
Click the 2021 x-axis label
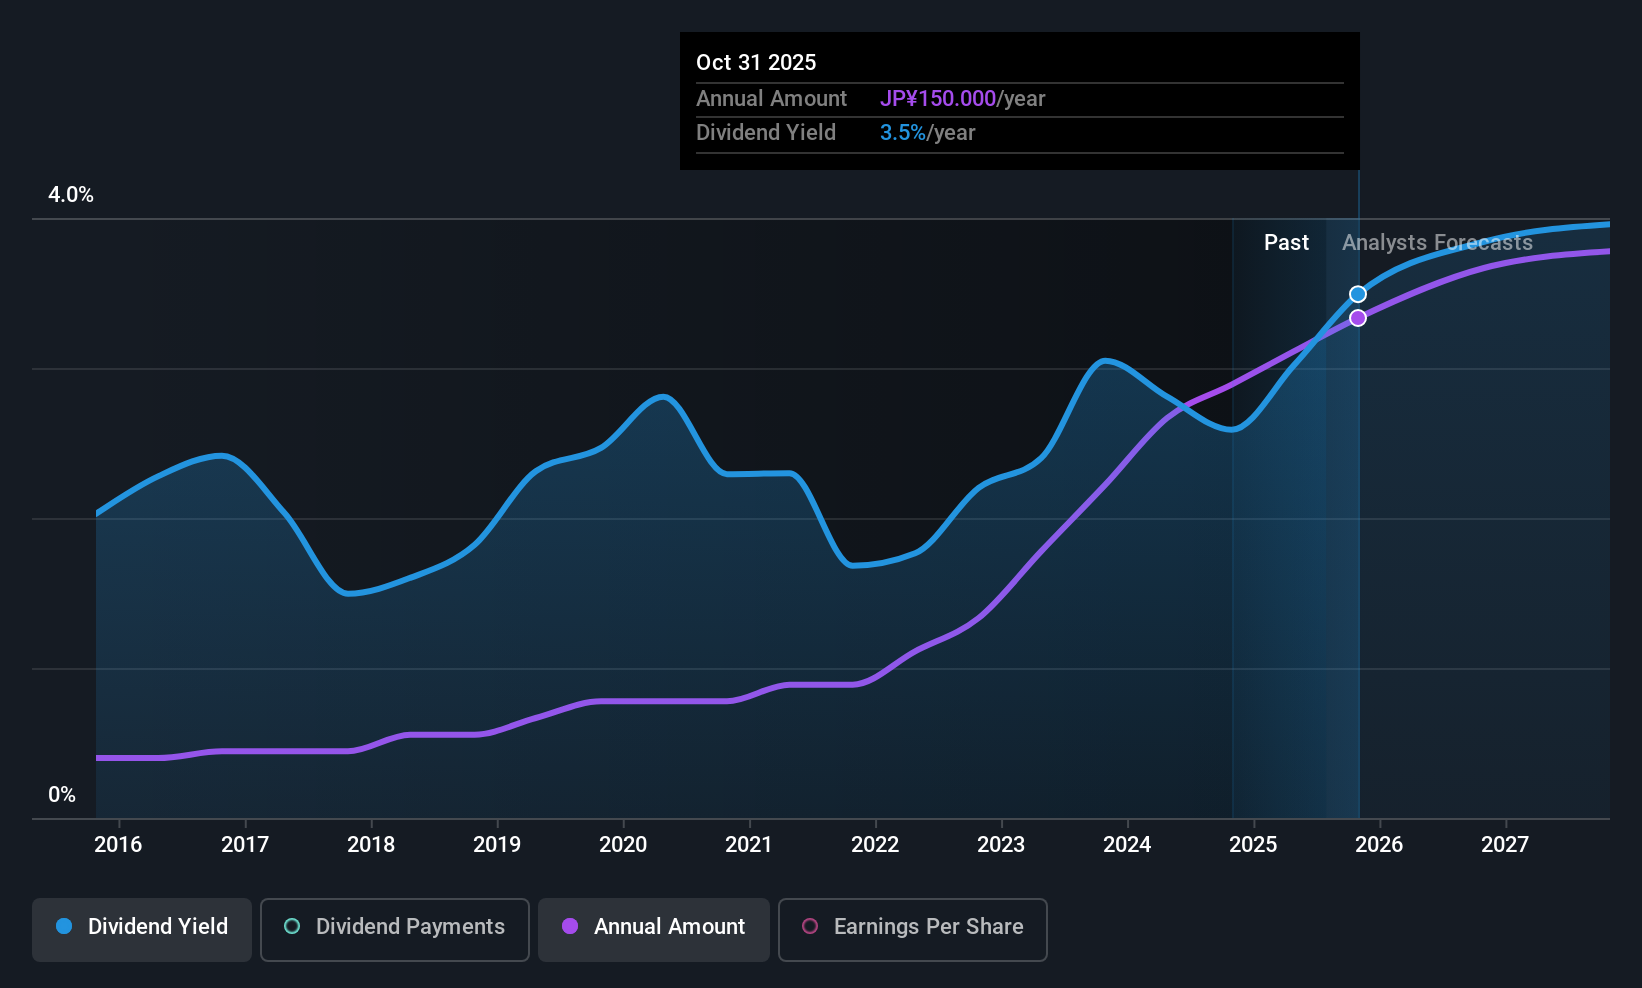(x=749, y=844)
